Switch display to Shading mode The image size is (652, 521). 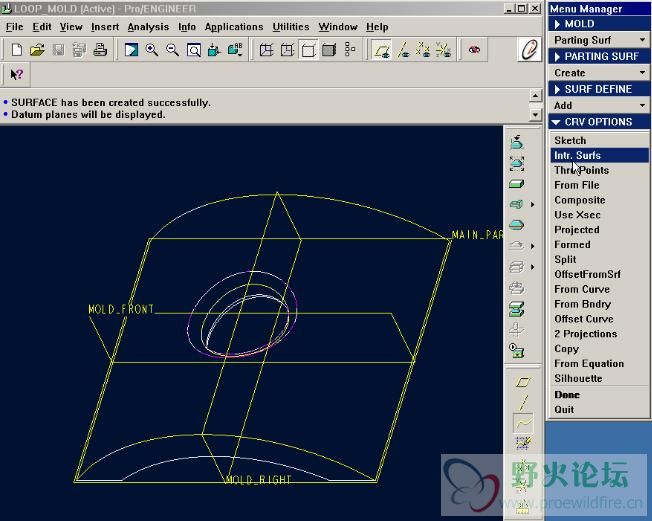pos(329,50)
